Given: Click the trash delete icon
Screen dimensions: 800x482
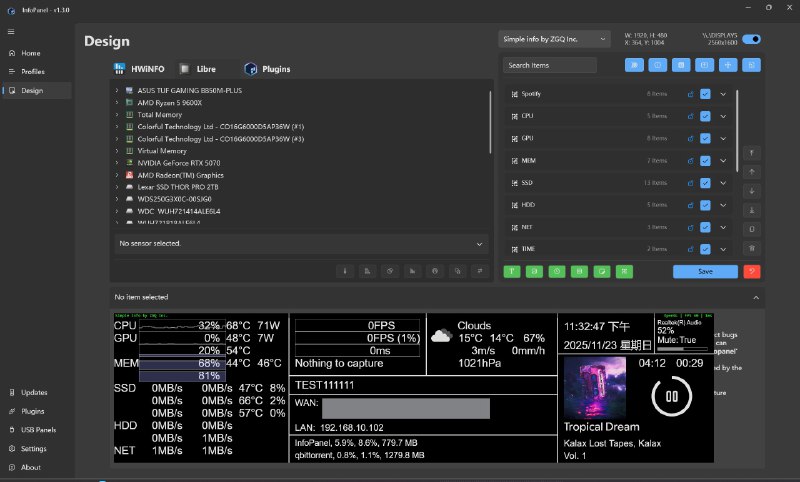Looking at the screenshot, I should 752,248.
